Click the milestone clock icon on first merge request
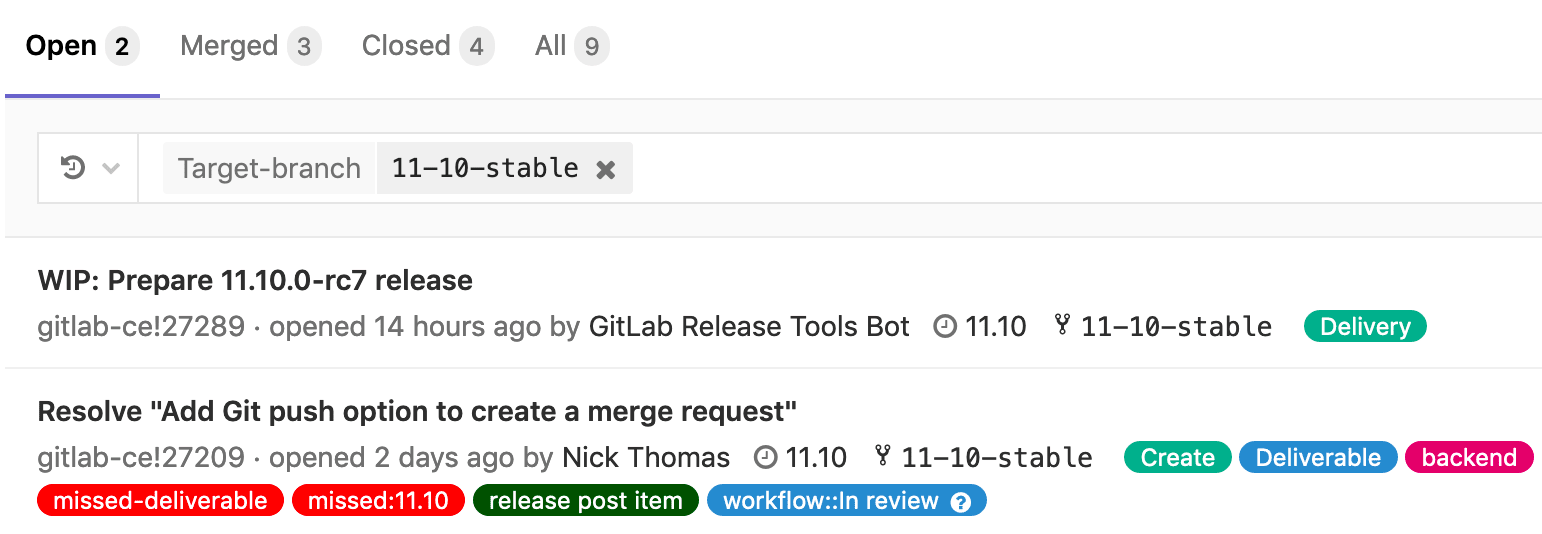Screen dimensions: 1542x534 [944, 326]
